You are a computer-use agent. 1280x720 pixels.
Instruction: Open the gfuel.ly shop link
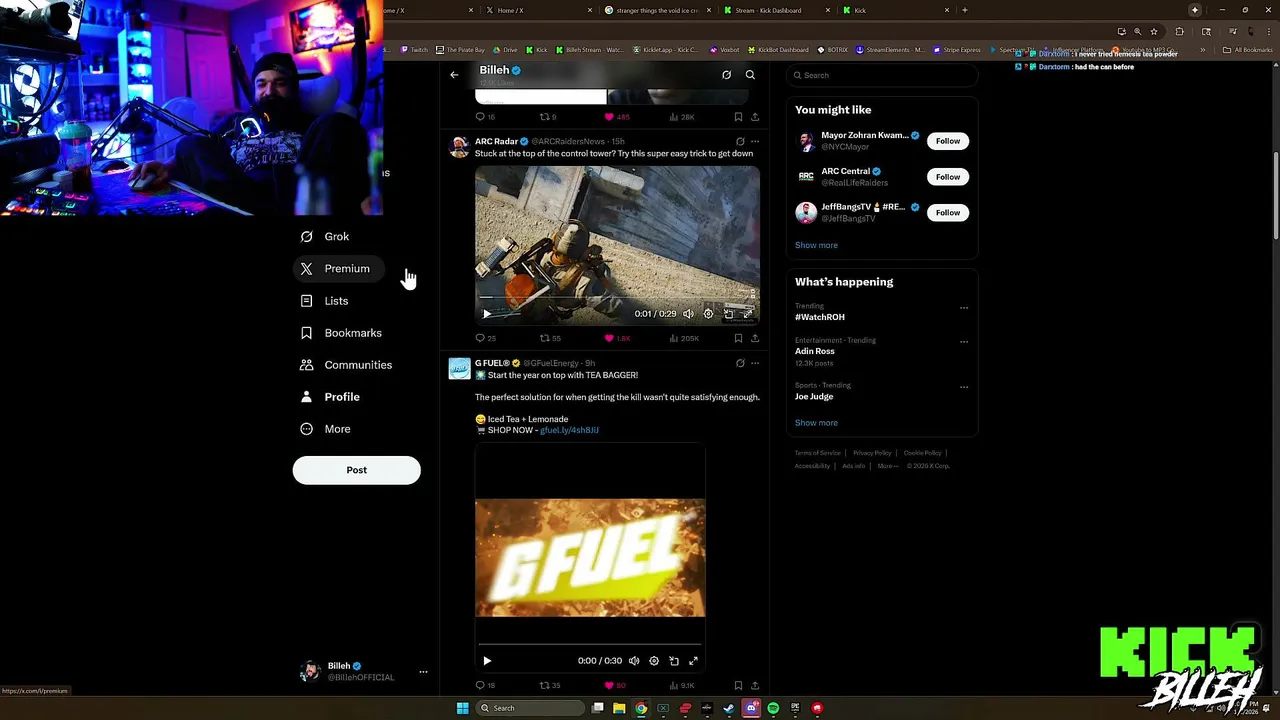click(x=569, y=430)
